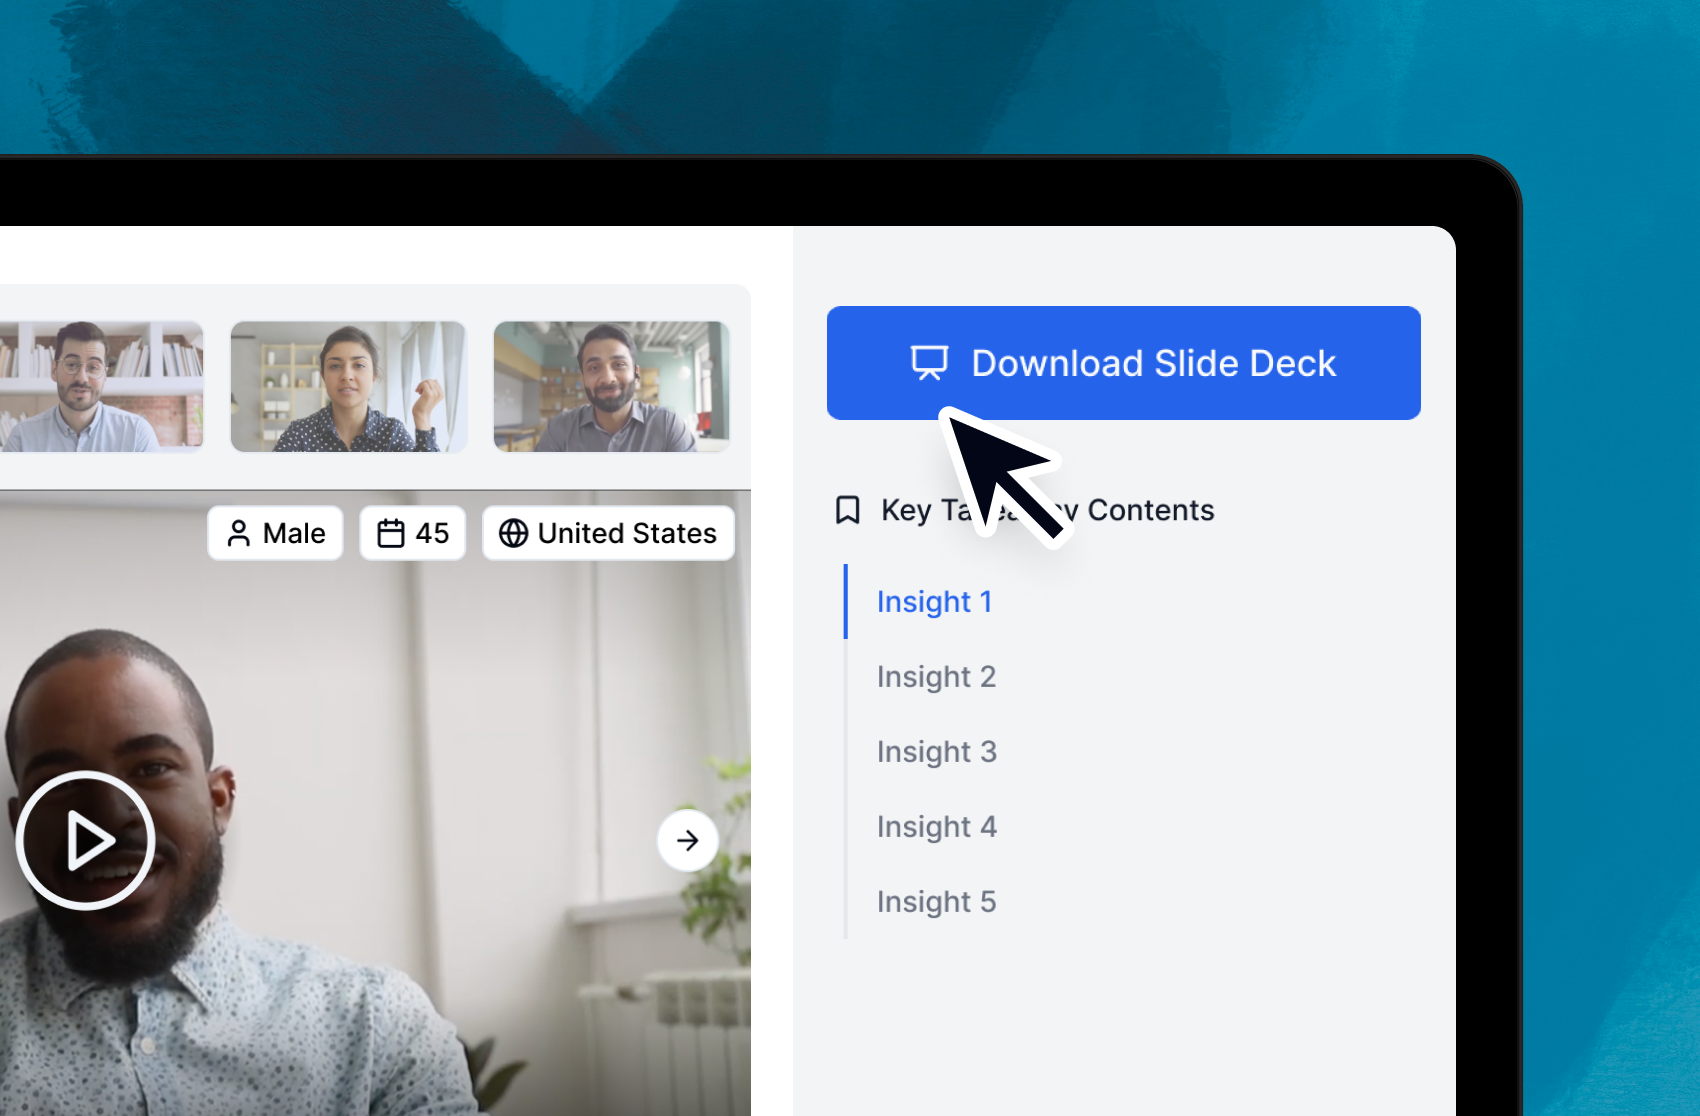Click the age 45 label
Viewport: 1700px width, 1116px height.
point(432,534)
